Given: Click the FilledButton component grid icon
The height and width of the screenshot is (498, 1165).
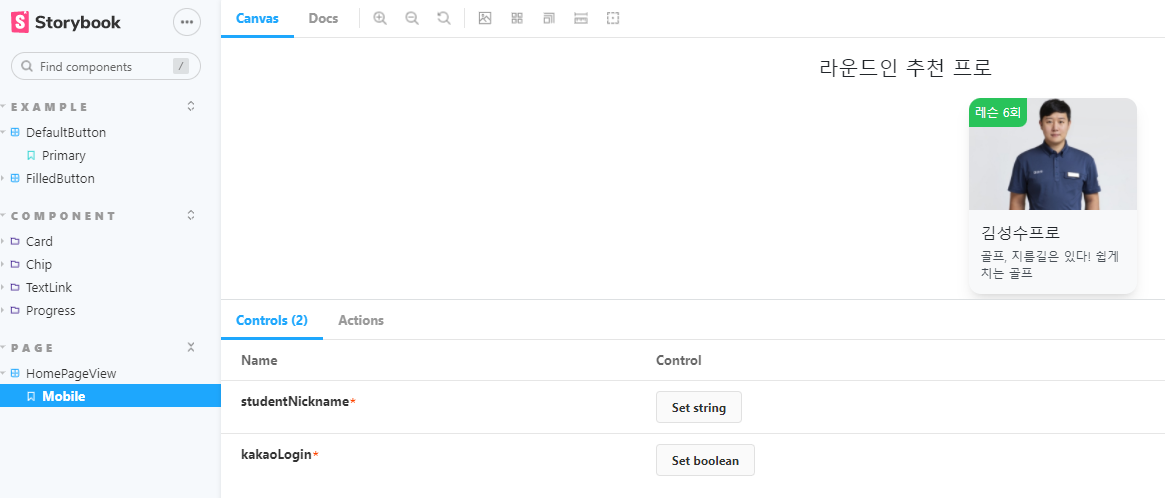Looking at the screenshot, I should (x=15, y=178).
